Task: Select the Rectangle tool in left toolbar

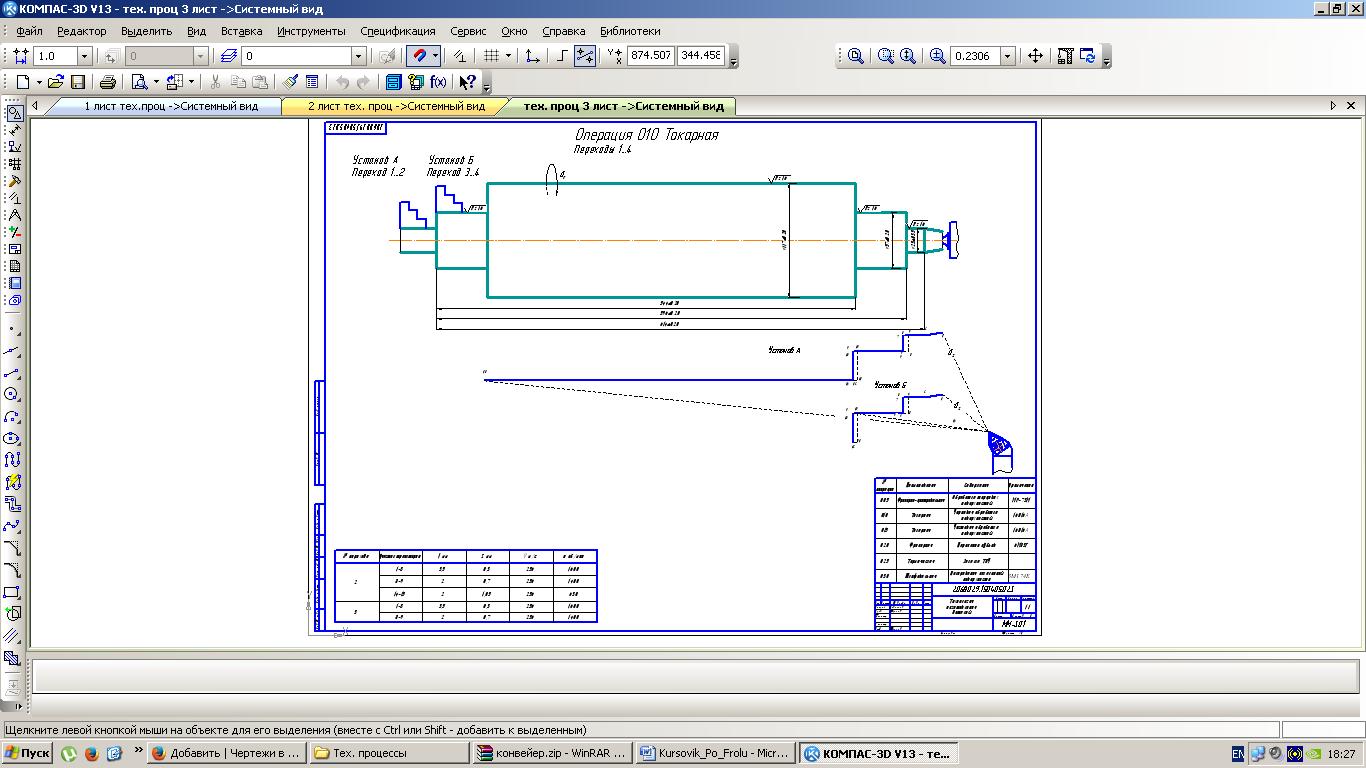Action: pyautogui.click(x=13, y=593)
